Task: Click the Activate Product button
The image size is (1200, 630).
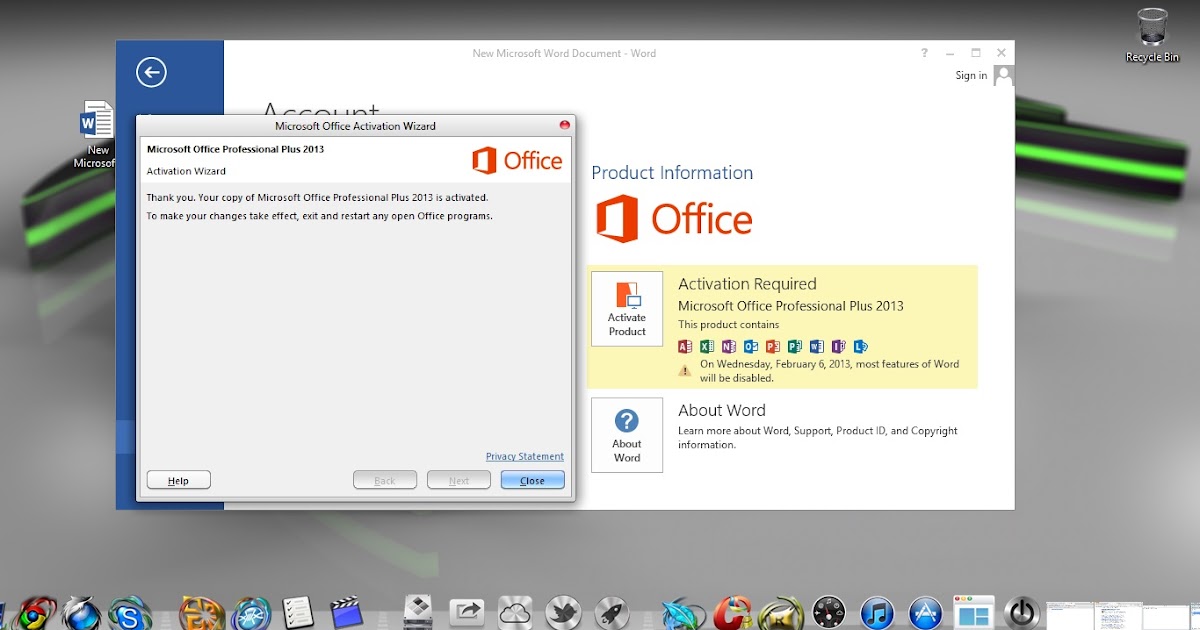Action: tap(627, 309)
